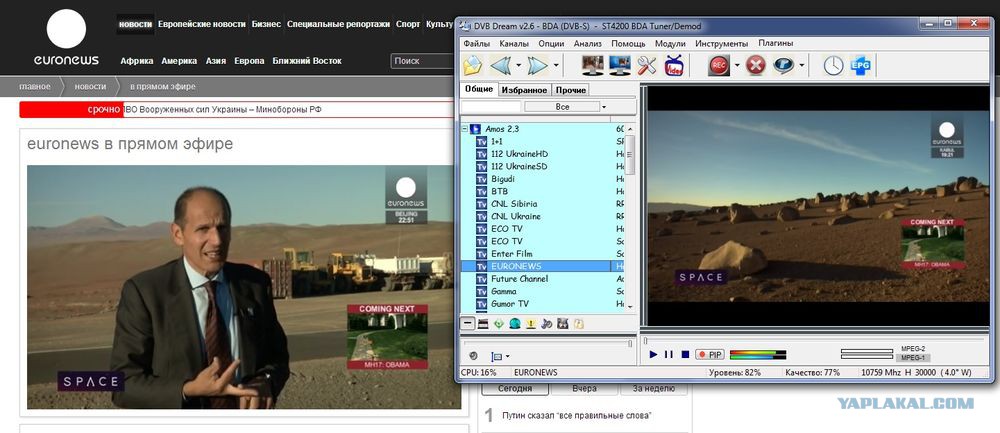Screen dimensions: 1000x433
Task: Collapse the Amos 2,3 satellite tree node
Action: (x=465, y=129)
